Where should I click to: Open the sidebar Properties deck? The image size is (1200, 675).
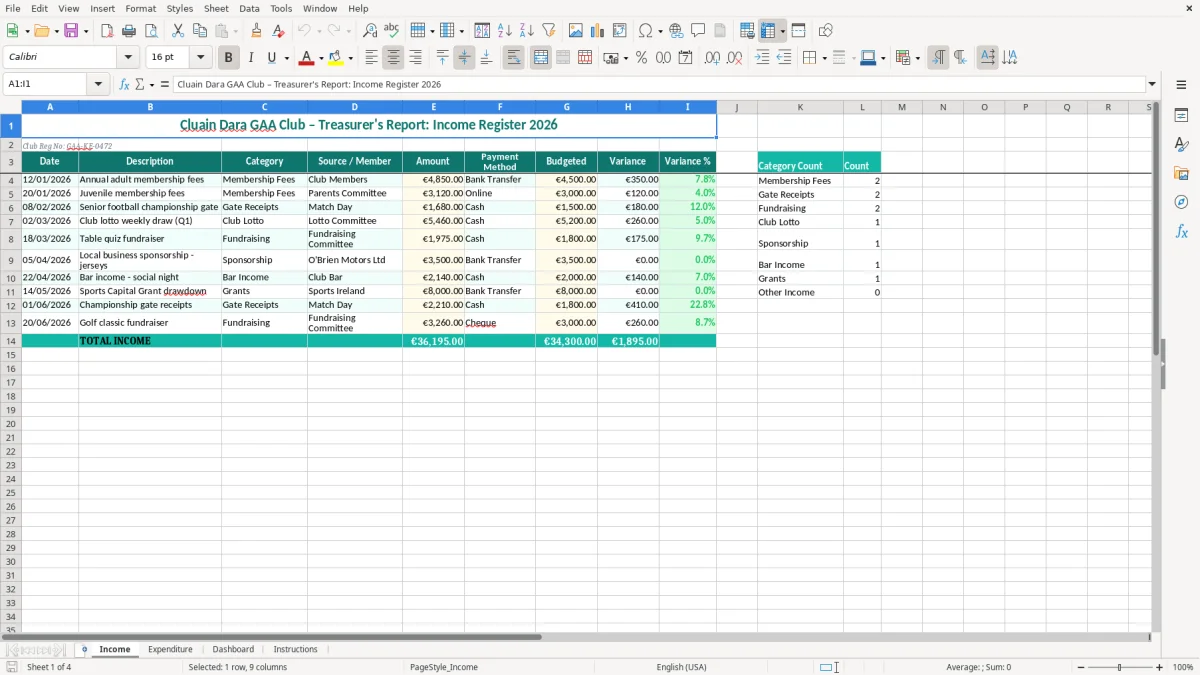click(1181, 116)
